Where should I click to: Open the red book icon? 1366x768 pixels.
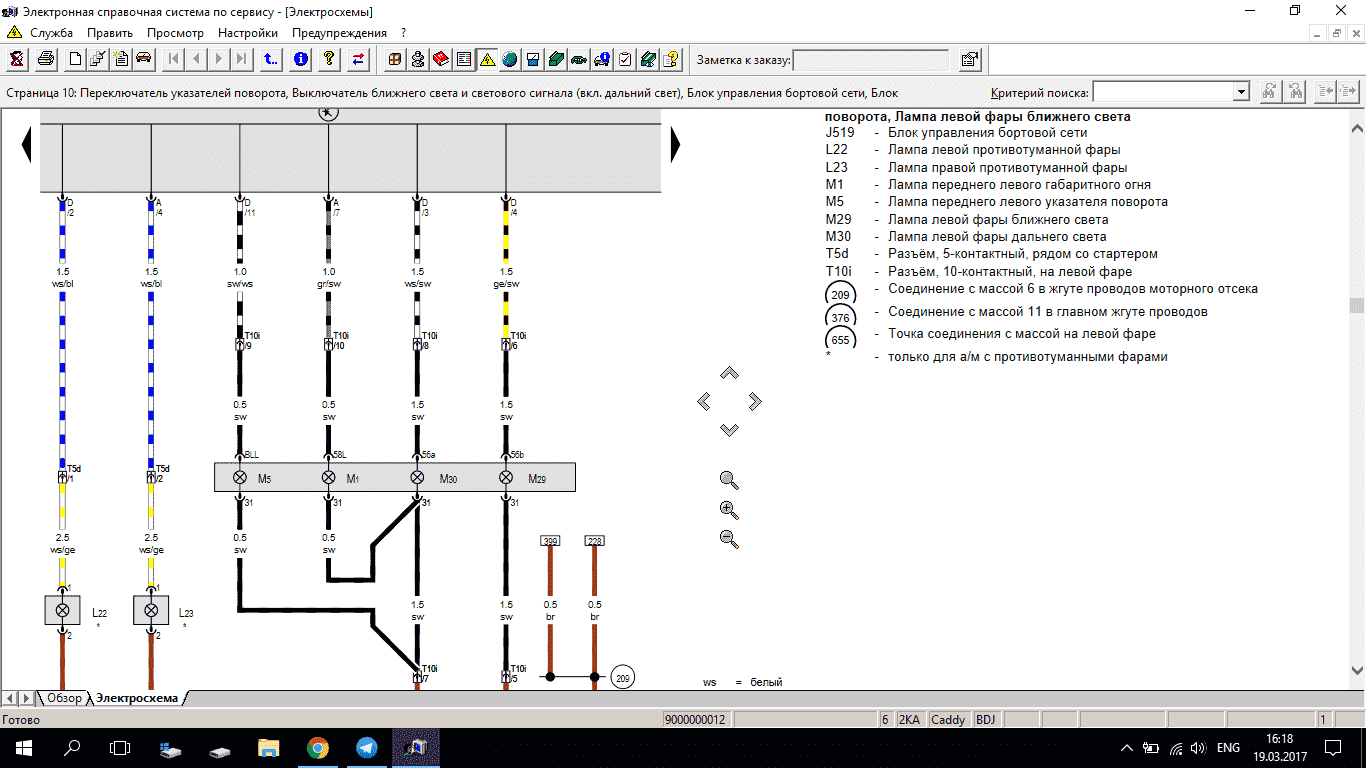[x=441, y=59]
